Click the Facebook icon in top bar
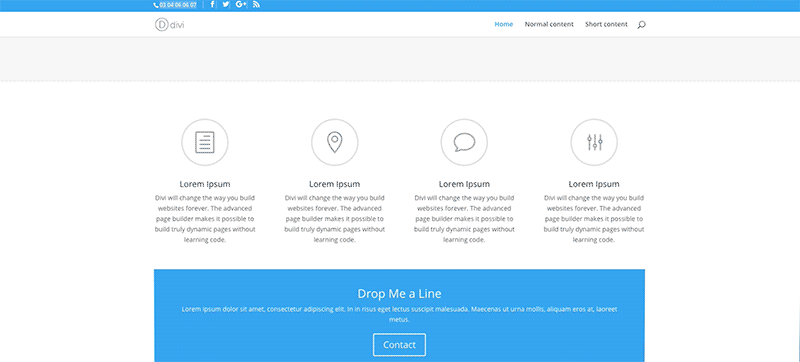This screenshot has width=800, height=362. point(212,5)
